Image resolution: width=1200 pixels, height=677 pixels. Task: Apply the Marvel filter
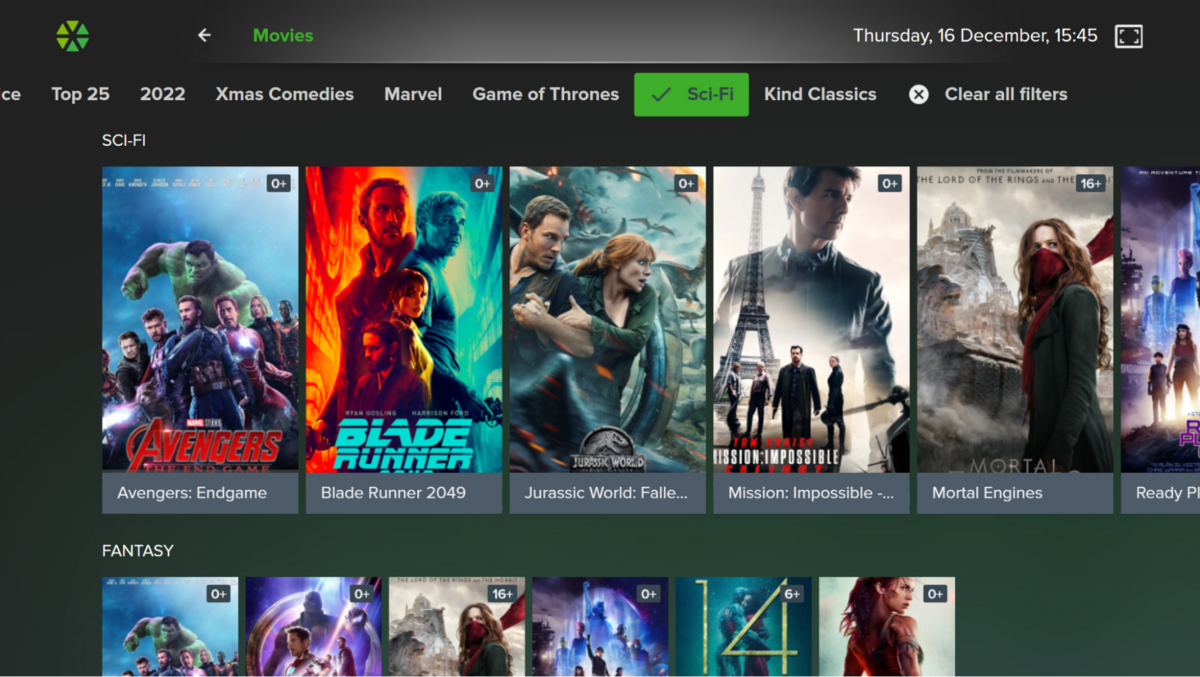[x=413, y=94]
